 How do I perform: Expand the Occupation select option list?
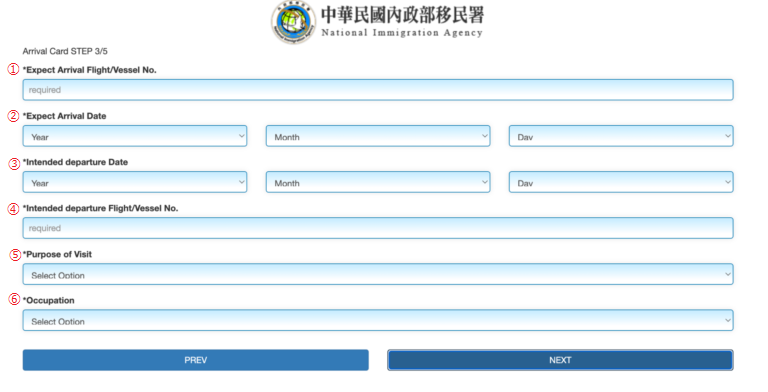pos(378,320)
